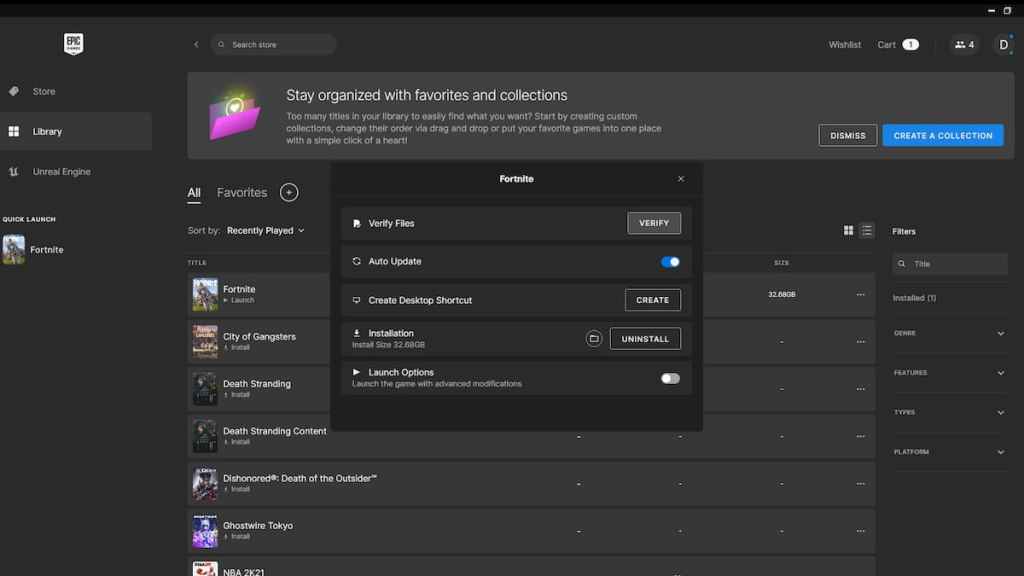Open the Wishlist page
1024x576 pixels.
(844, 44)
